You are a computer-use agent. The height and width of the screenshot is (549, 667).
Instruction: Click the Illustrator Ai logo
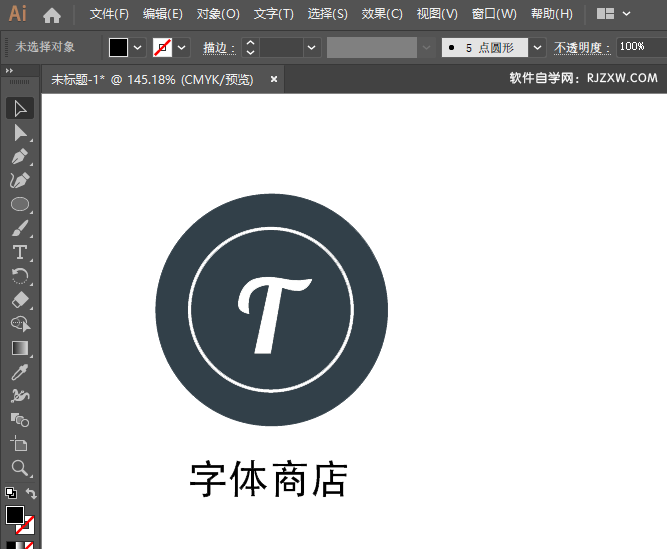pyautogui.click(x=17, y=14)
